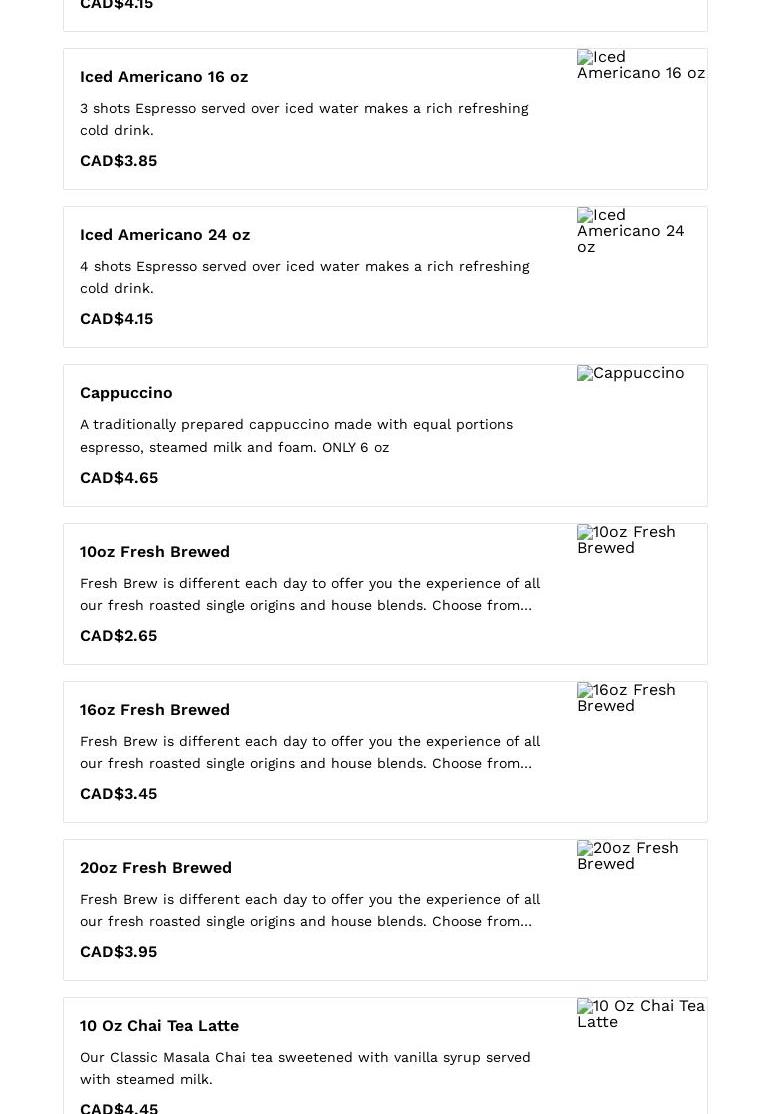The height and width of the screenshot is (1114, 770).
Task: Select the Iced Americano 24 oz title
Action: (x=165, y=235)
